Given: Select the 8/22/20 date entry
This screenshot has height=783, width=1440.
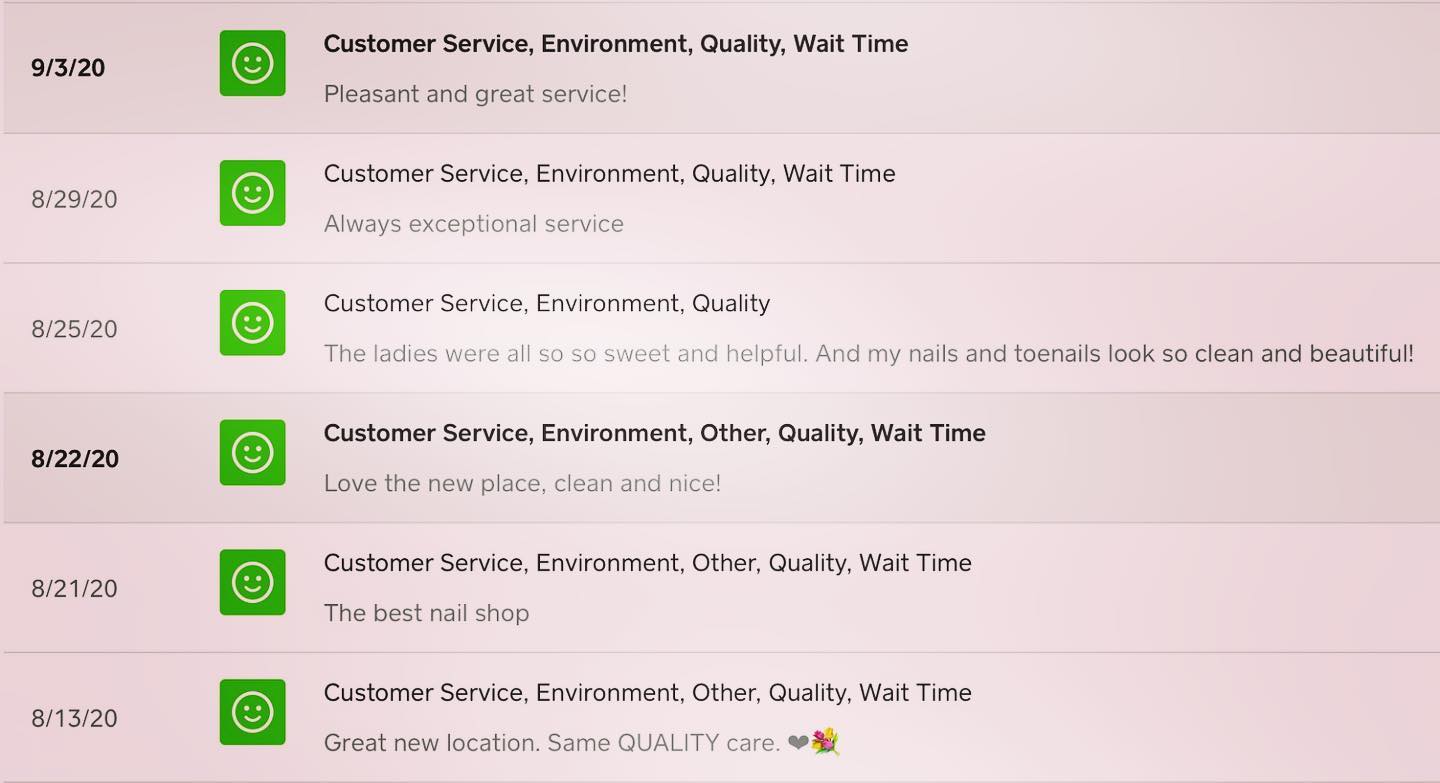Looking at the screenshot, I should point(75,459).
